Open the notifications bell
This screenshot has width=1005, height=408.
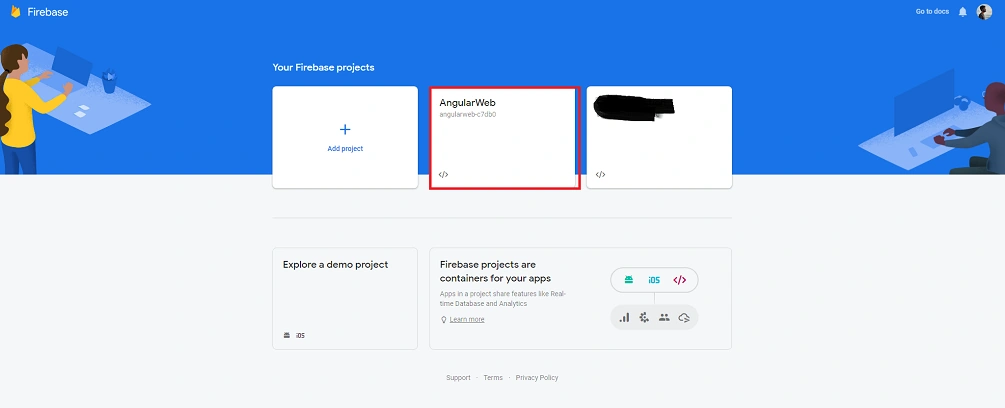tap(963, 12)
